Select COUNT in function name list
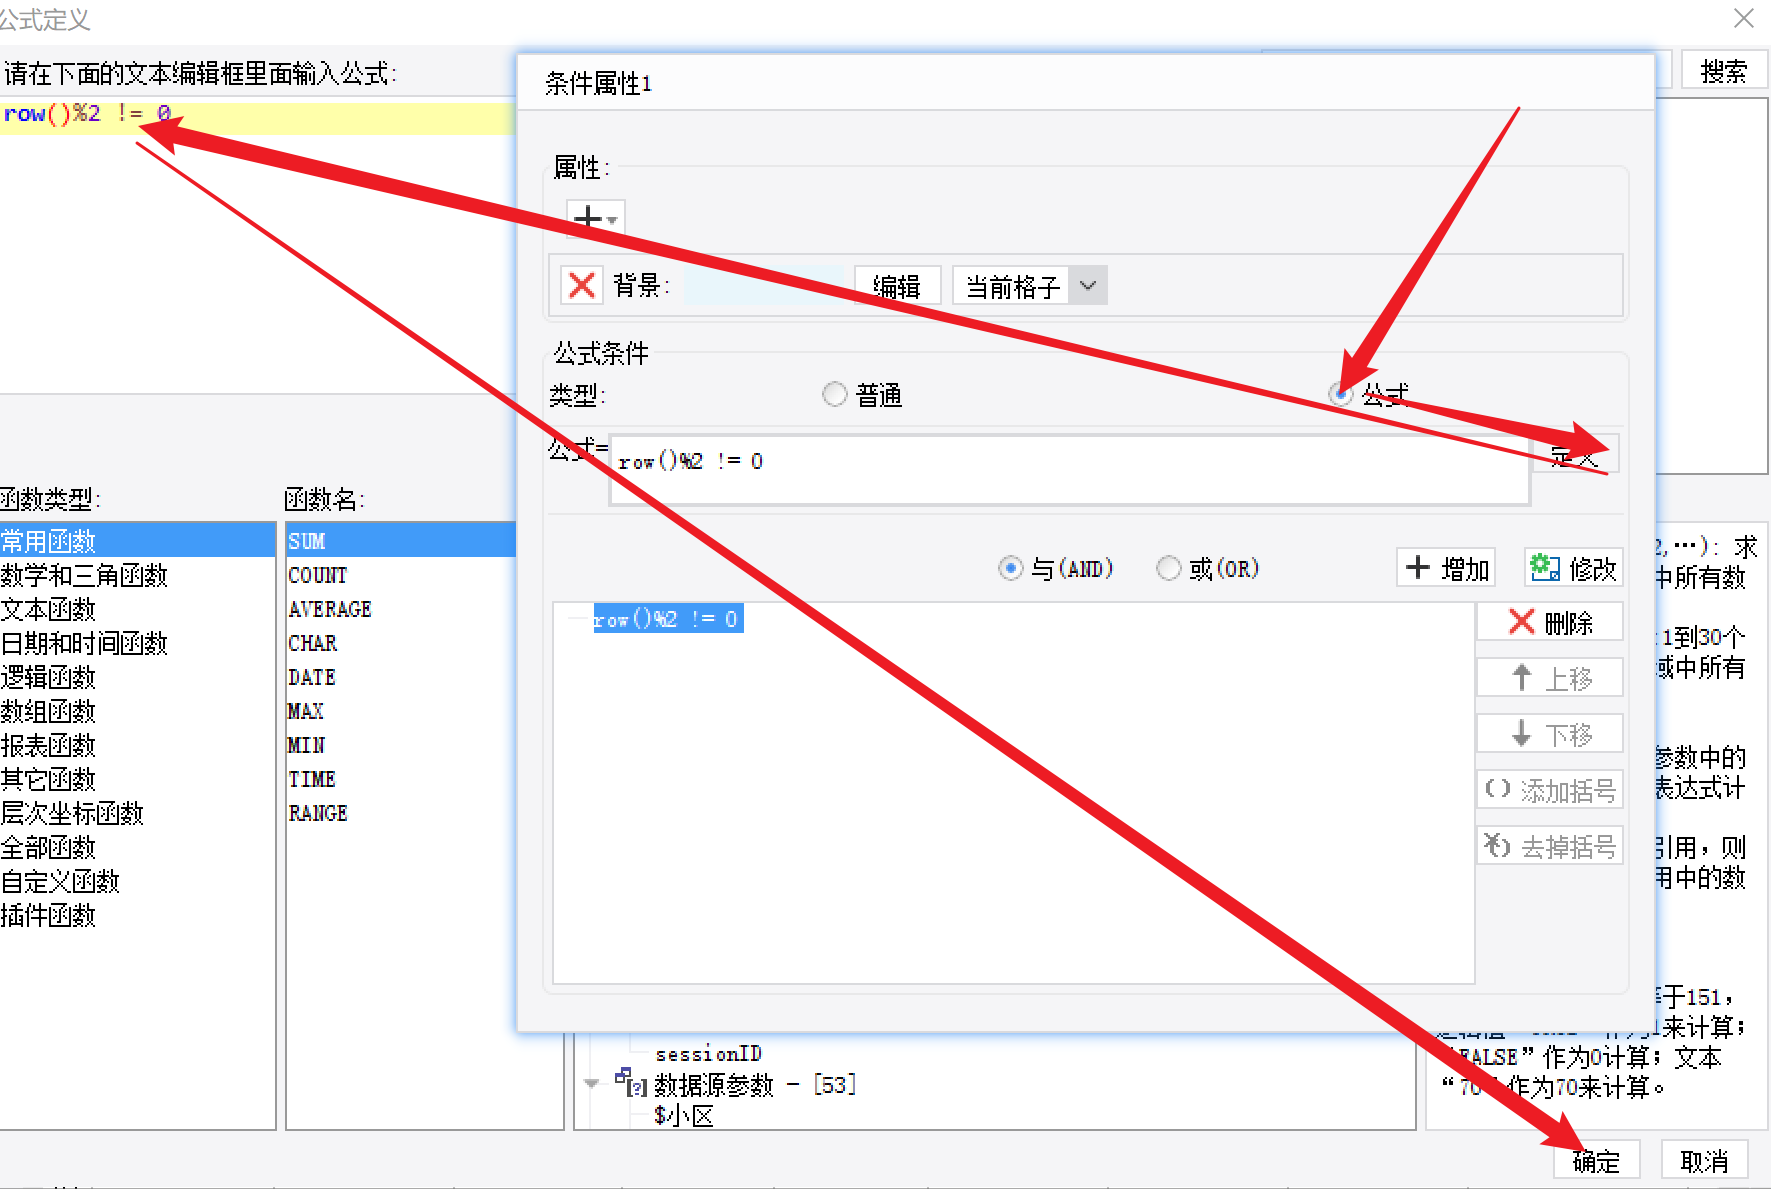This screenshot has width=1771, height=1189. 401,575
